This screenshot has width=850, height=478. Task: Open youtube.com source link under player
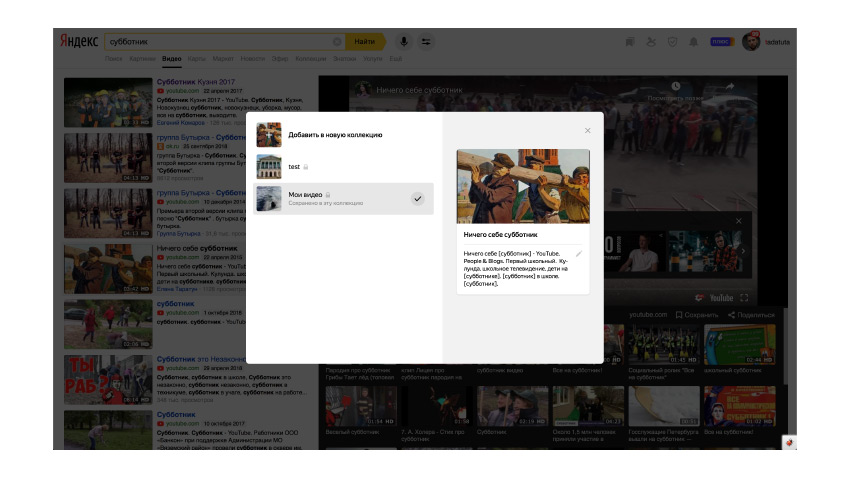click(x=648, y=315)
